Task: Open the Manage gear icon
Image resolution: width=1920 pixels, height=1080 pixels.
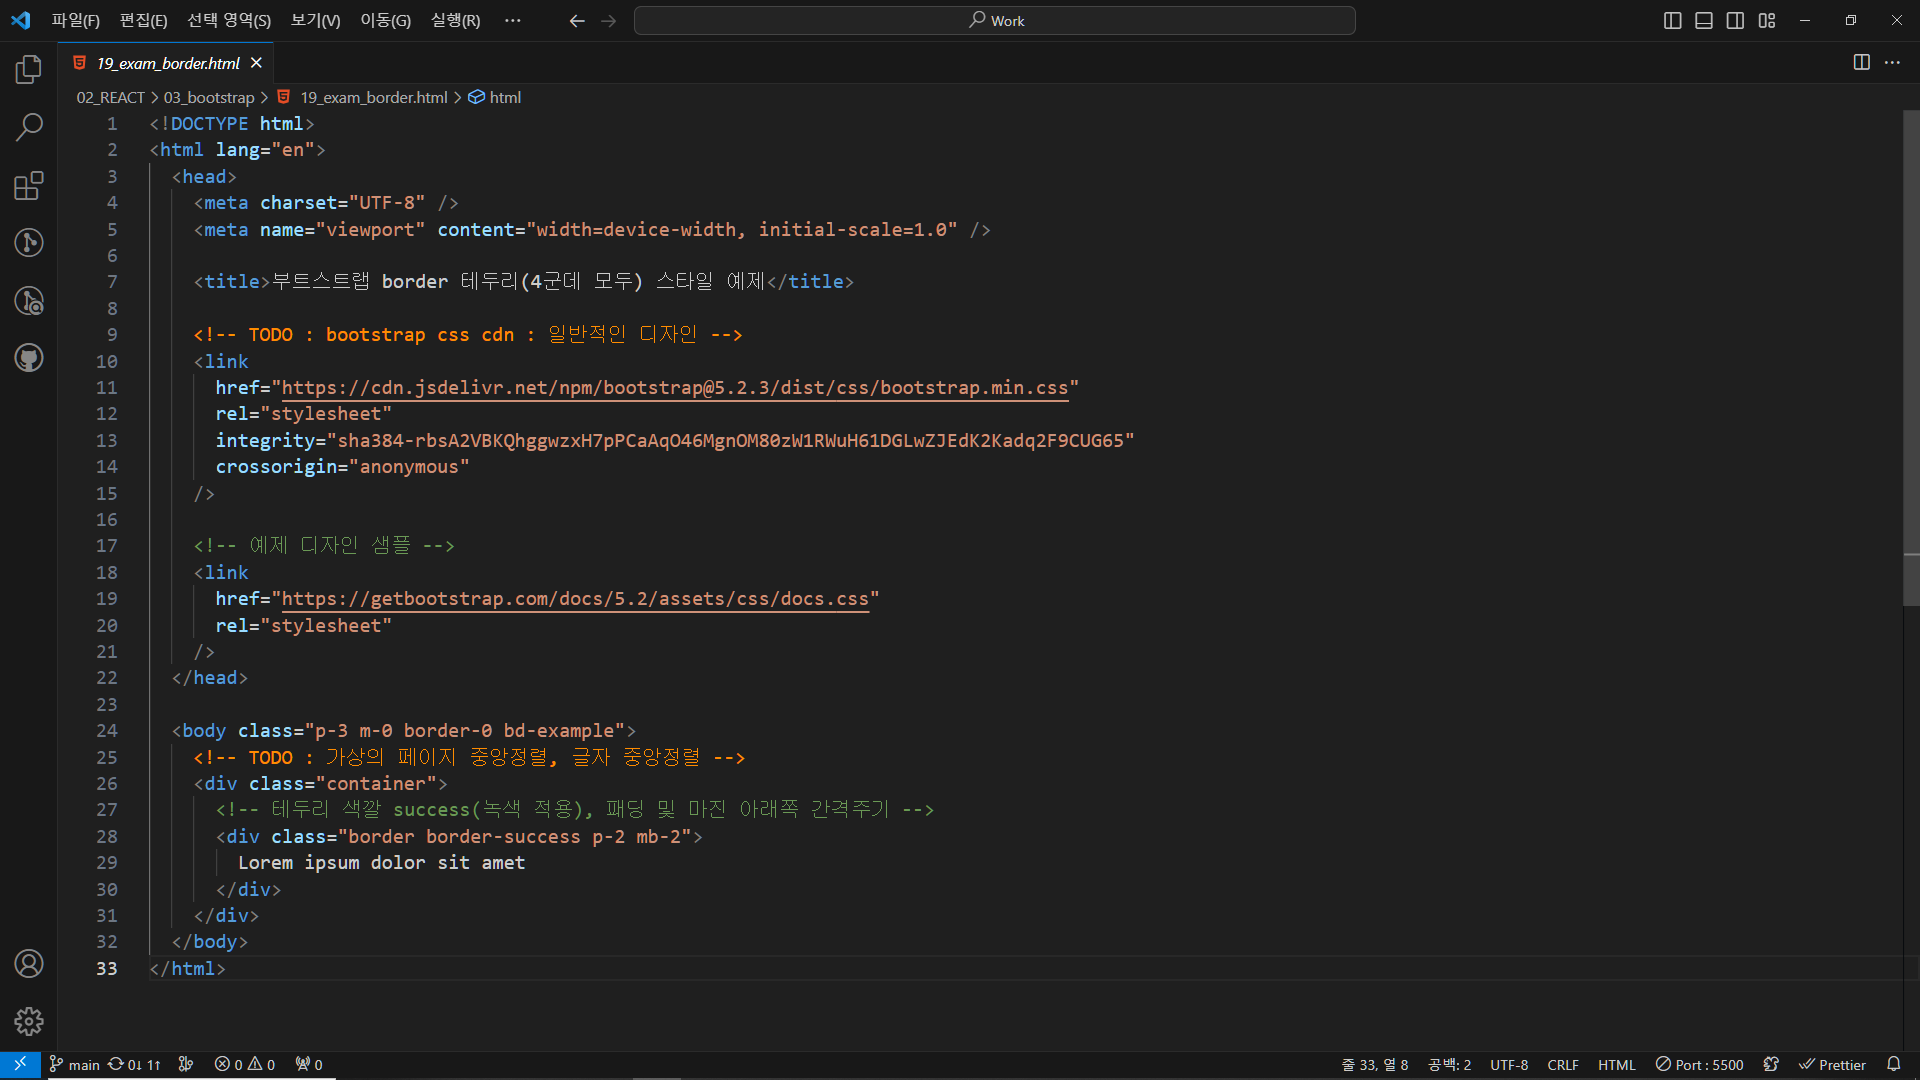Action: (29, 1021)
